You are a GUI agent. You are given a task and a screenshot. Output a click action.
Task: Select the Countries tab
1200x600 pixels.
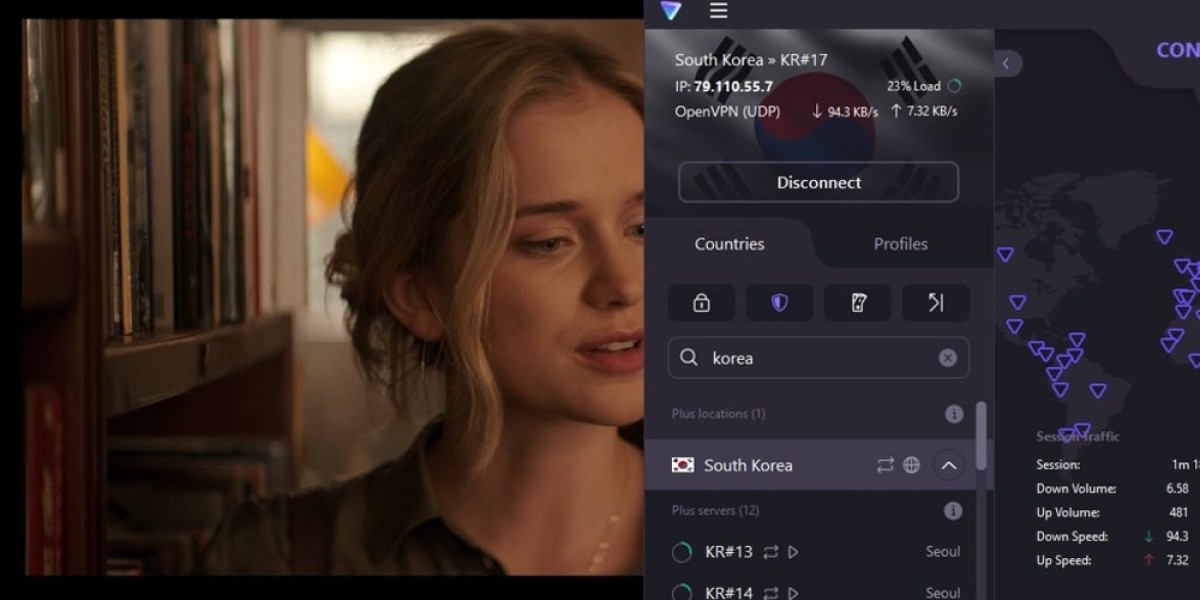pyautogui.click(x=729, y=243)
